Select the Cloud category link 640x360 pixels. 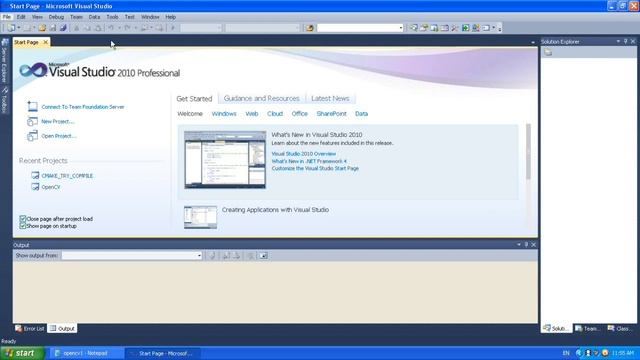275,113
